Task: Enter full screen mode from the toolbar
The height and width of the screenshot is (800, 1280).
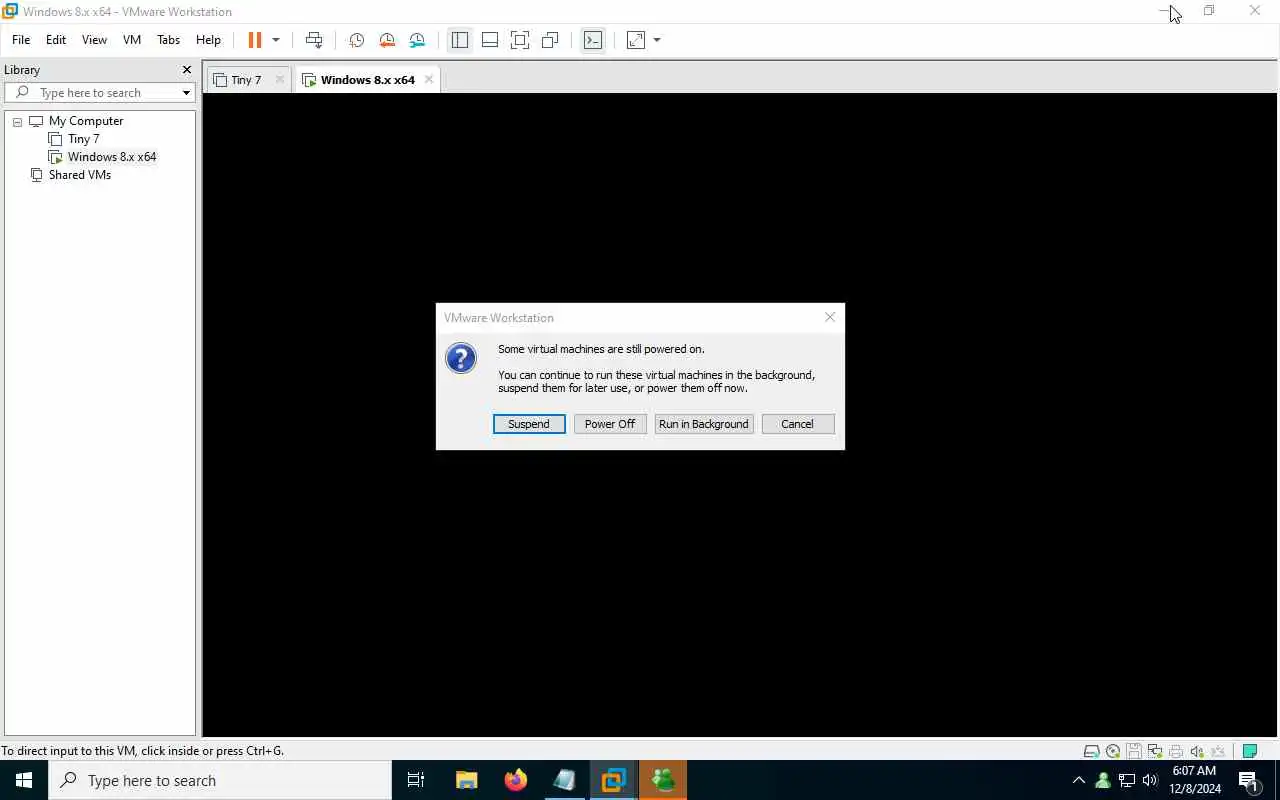Action: point(520,40)
